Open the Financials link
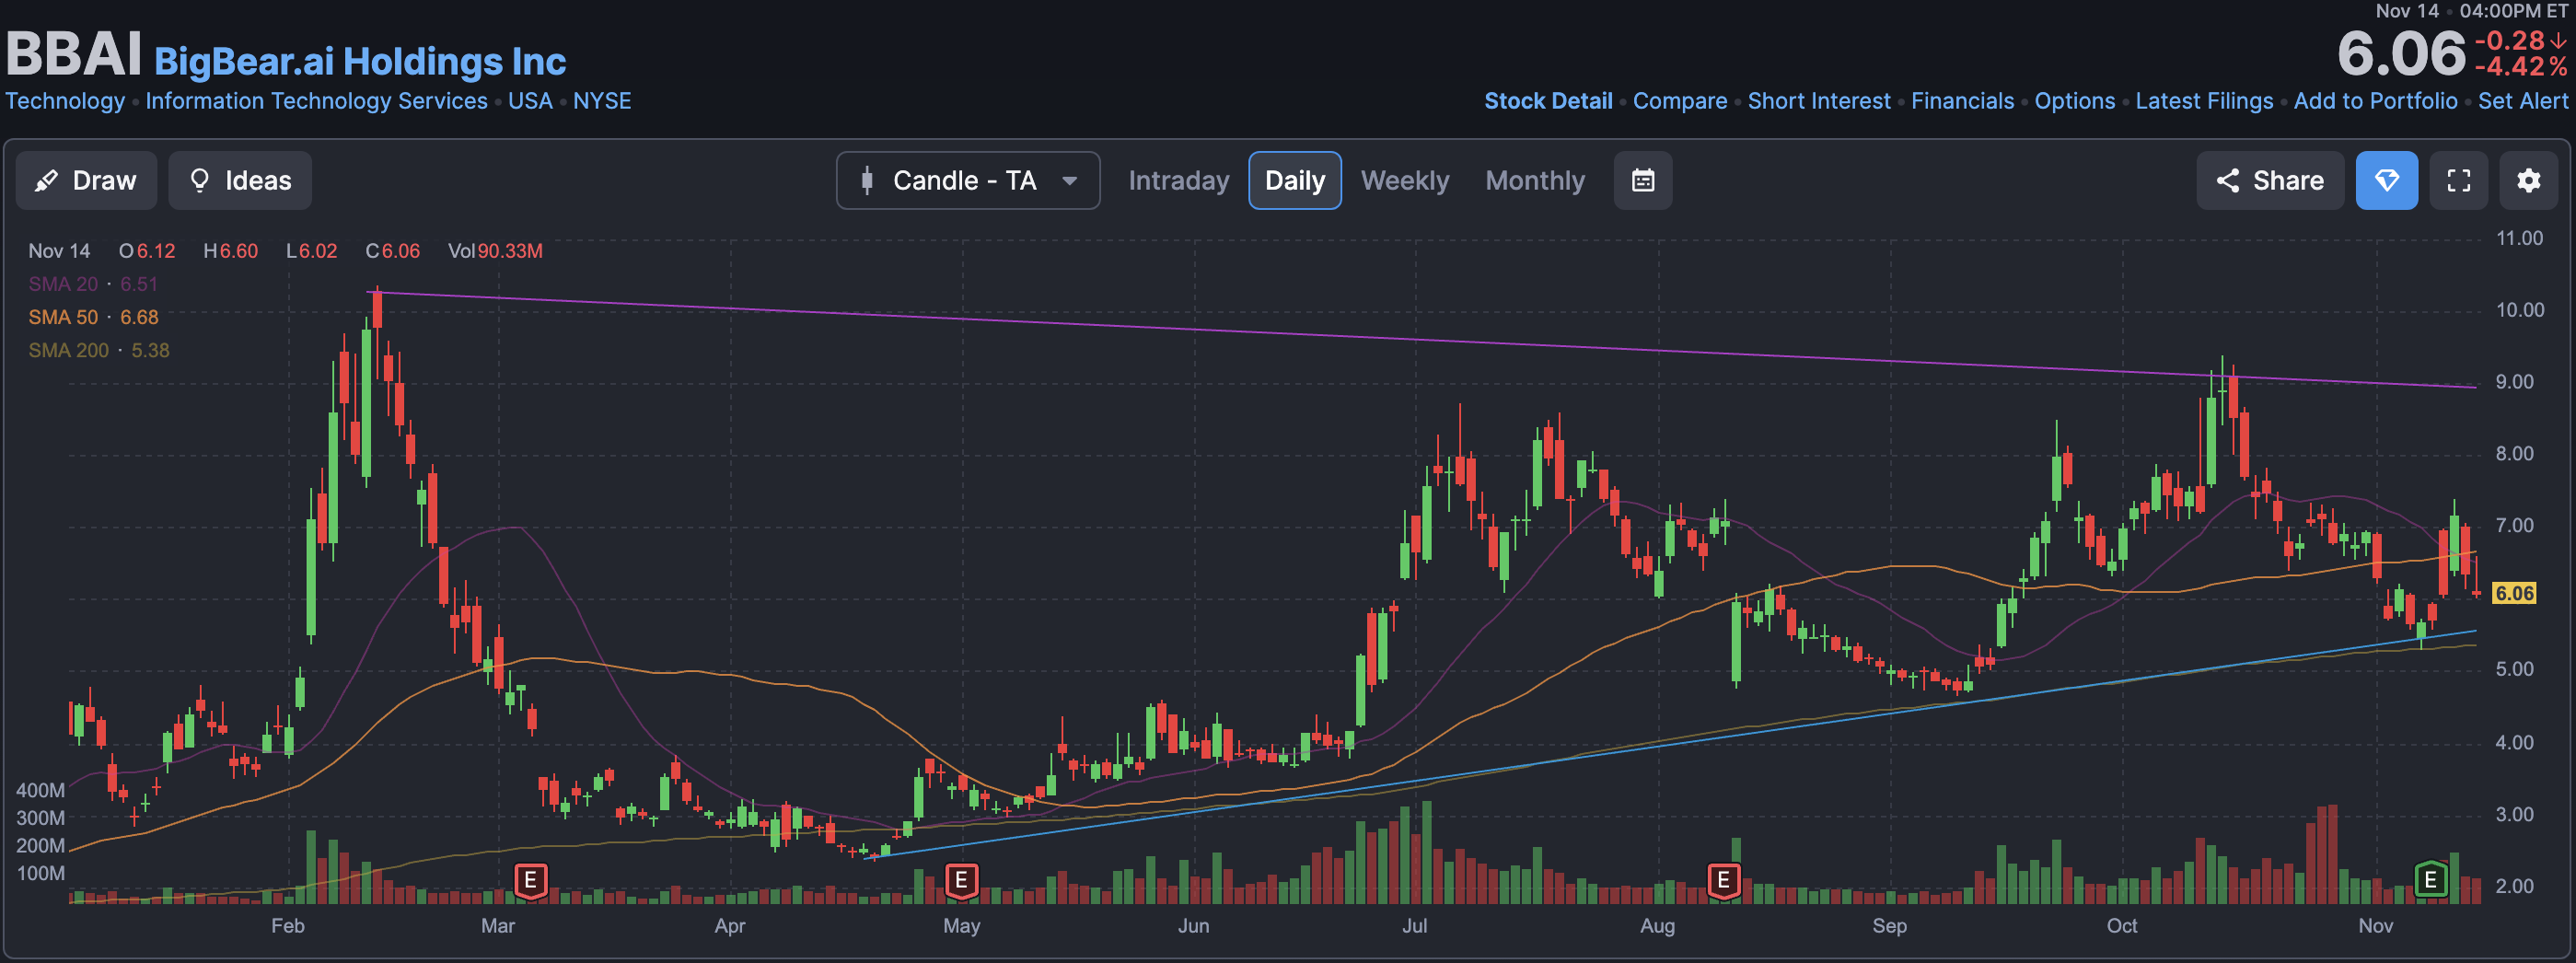The image size is (2576, 963). pos(1962,101)
